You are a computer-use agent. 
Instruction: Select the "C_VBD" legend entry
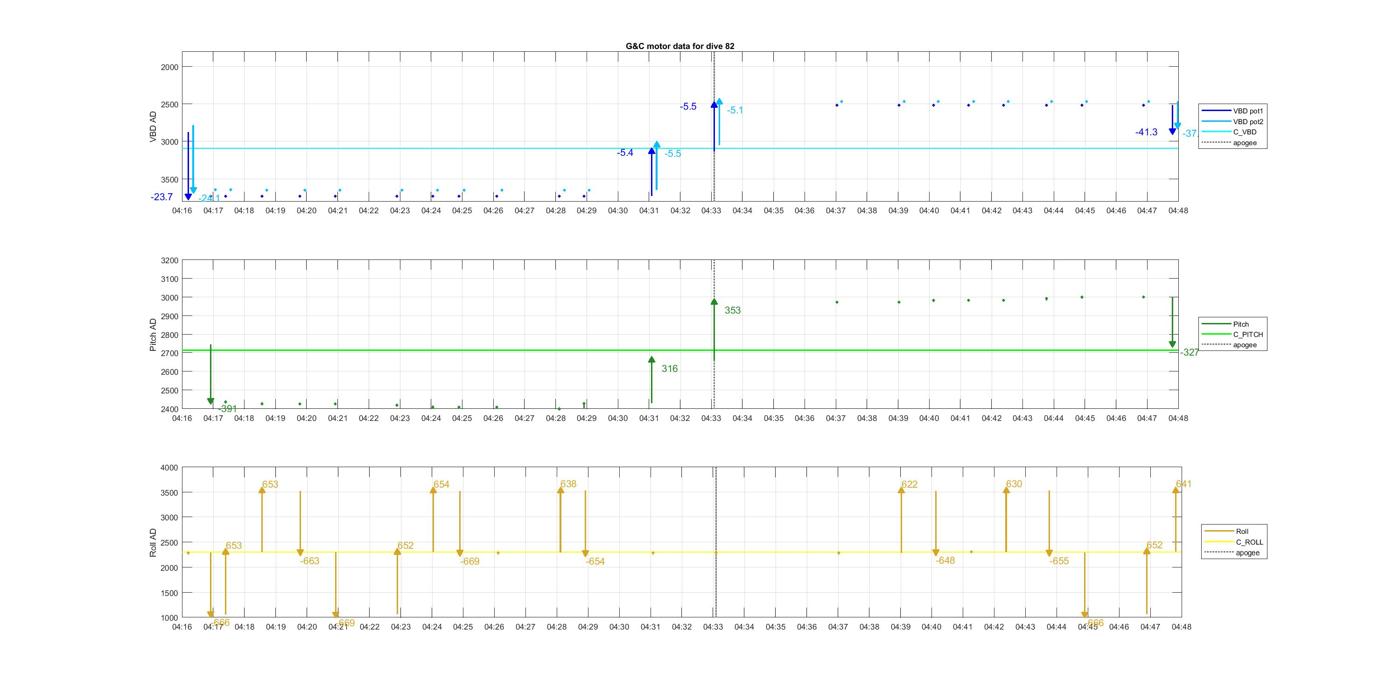1230,132
